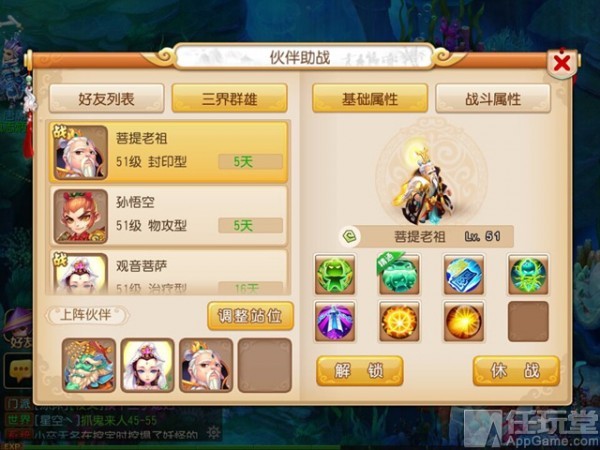
Task: Open the 基础属性 tab
Action: coord(370,99)
